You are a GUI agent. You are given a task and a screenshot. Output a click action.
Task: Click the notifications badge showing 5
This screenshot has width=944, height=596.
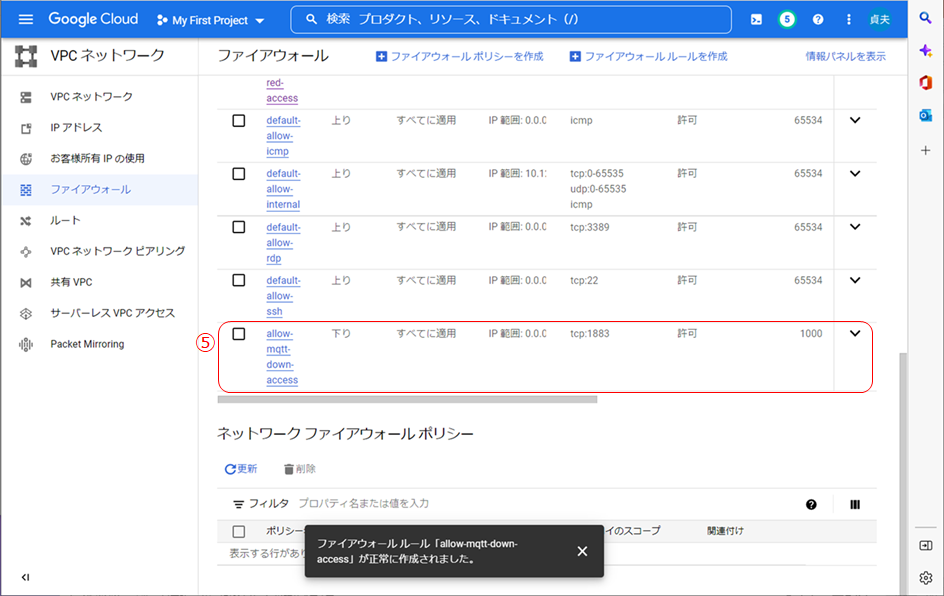pos(787,20)
